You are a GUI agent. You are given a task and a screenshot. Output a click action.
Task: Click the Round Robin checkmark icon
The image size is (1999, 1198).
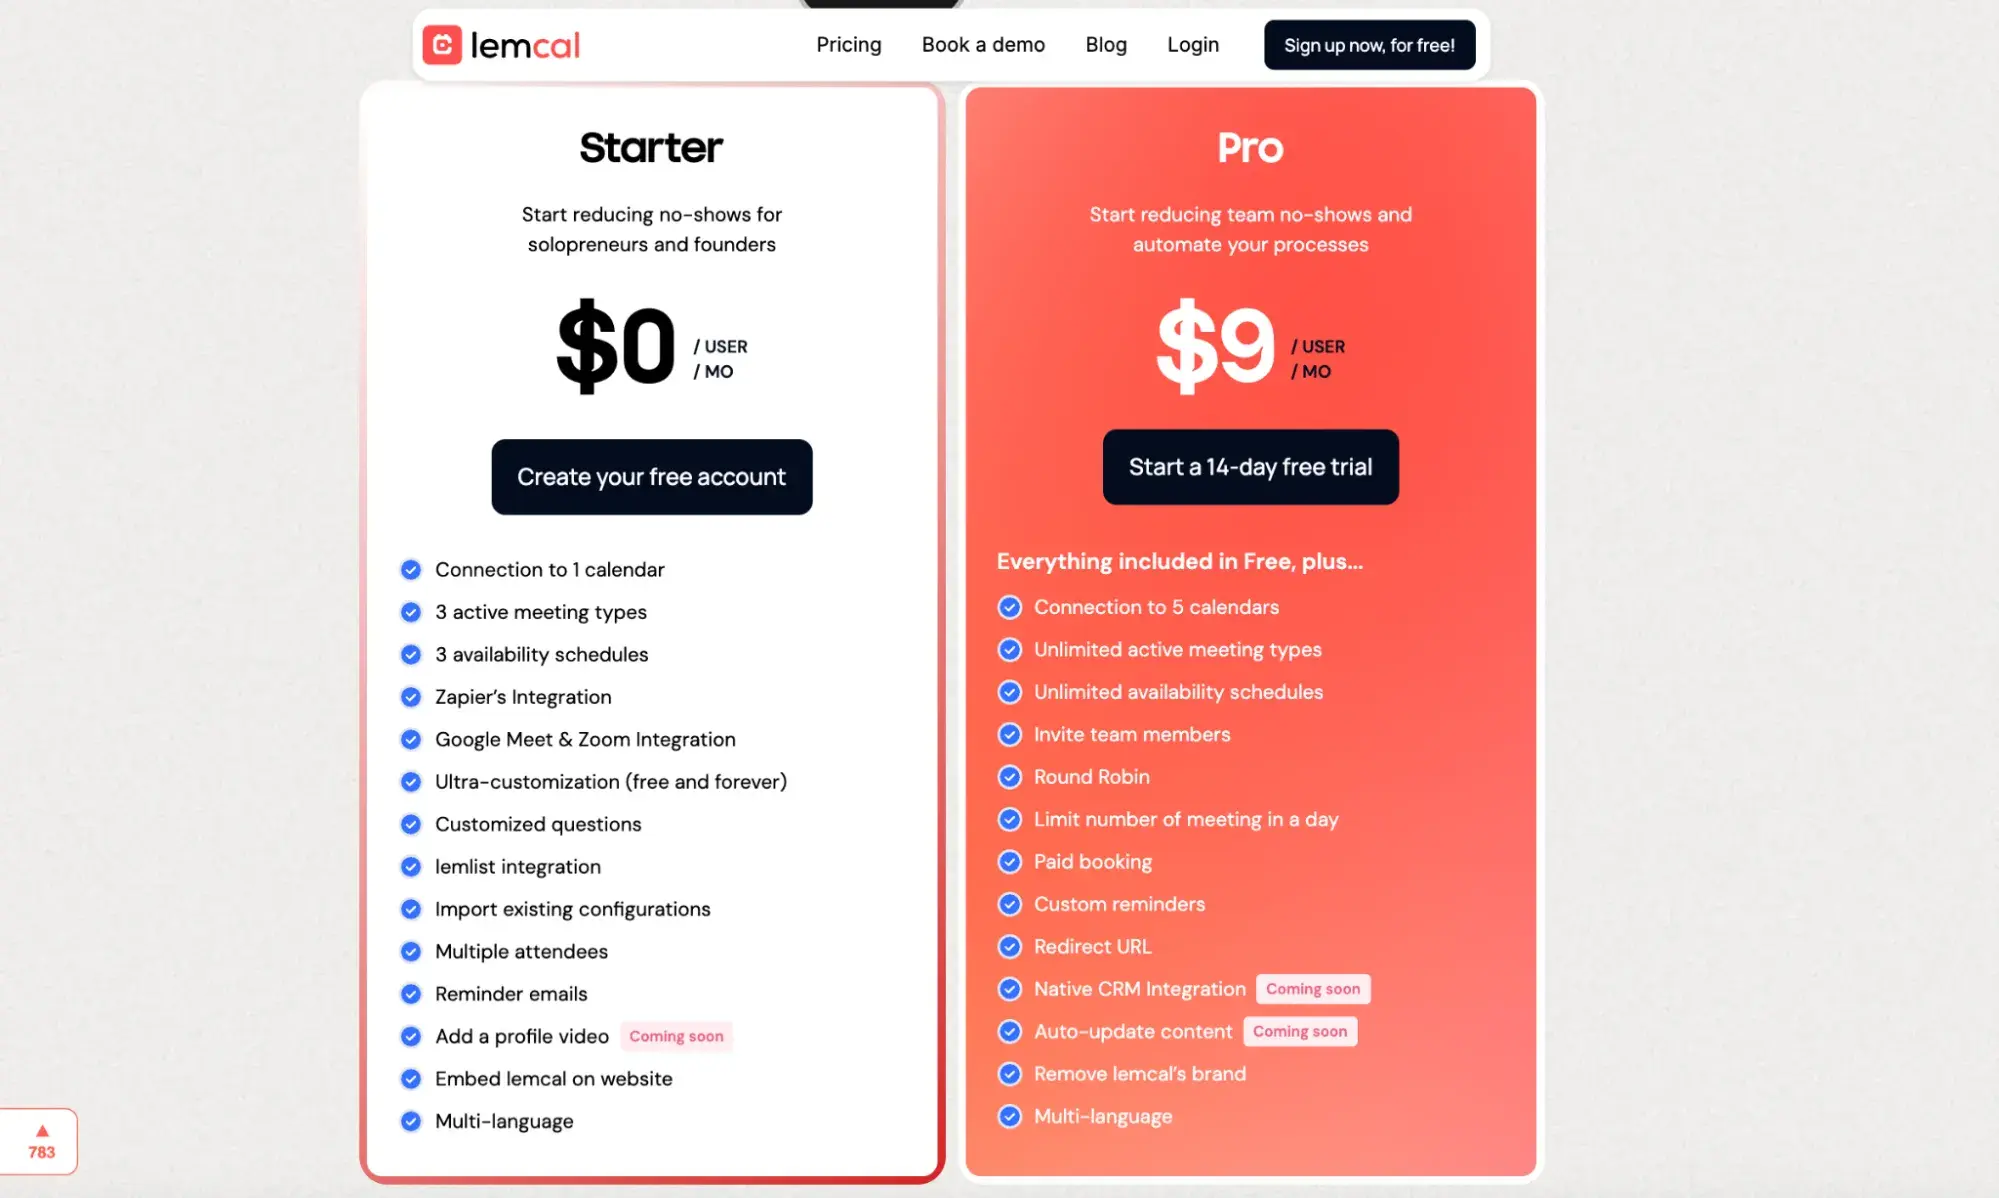(1009, 776)
